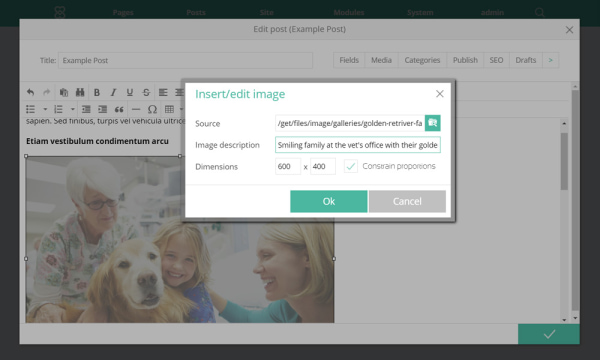Open find and replace binoculars icon

pos(80,92)
